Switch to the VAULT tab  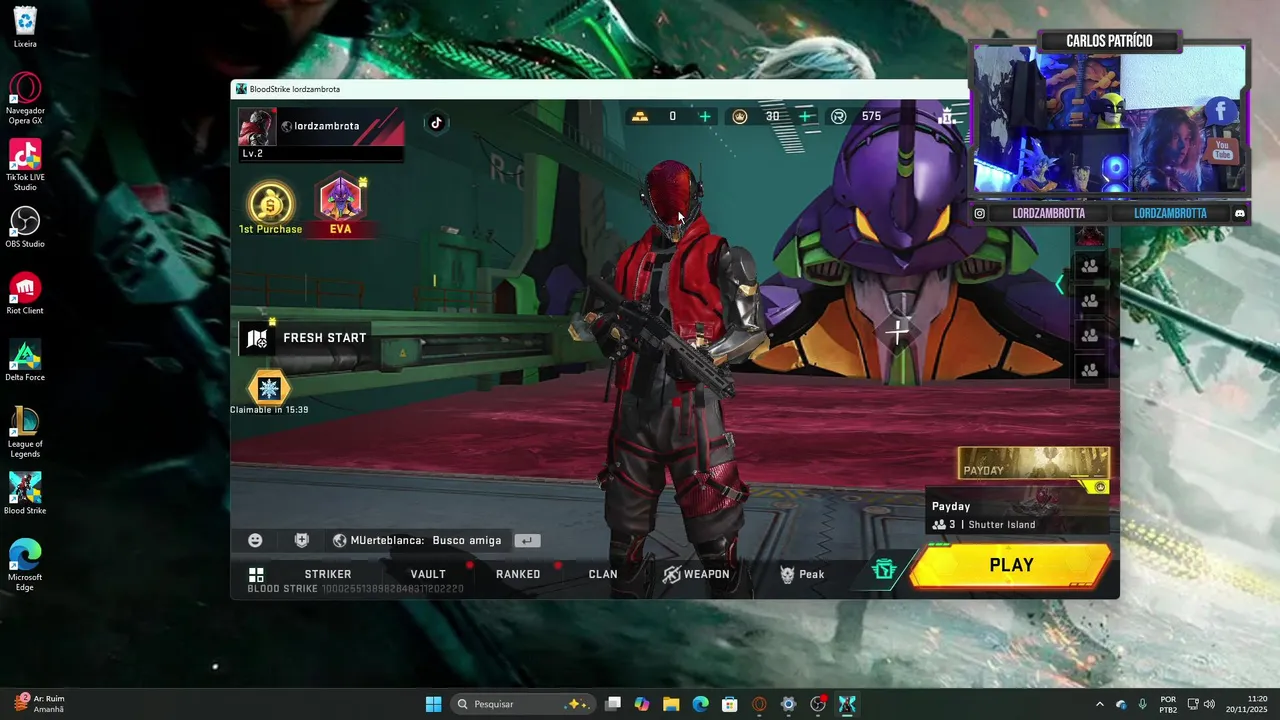[x=428, y=574]
